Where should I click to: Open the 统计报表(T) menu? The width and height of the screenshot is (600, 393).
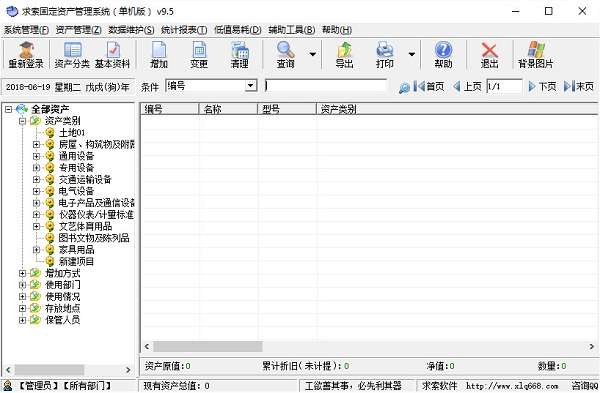pos(184,30)
